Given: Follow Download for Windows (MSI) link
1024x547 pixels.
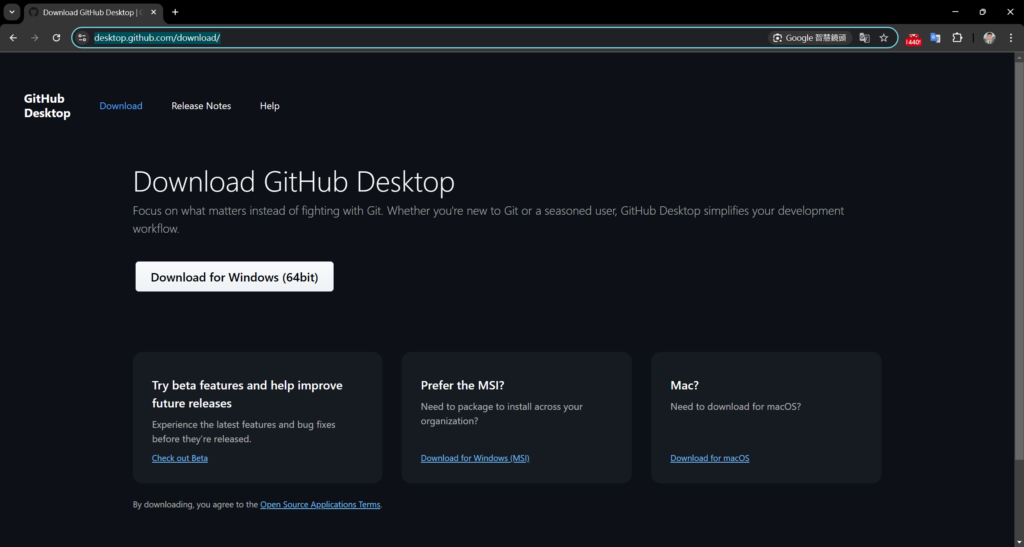Looking at the screenshot, I should point(475,458).
